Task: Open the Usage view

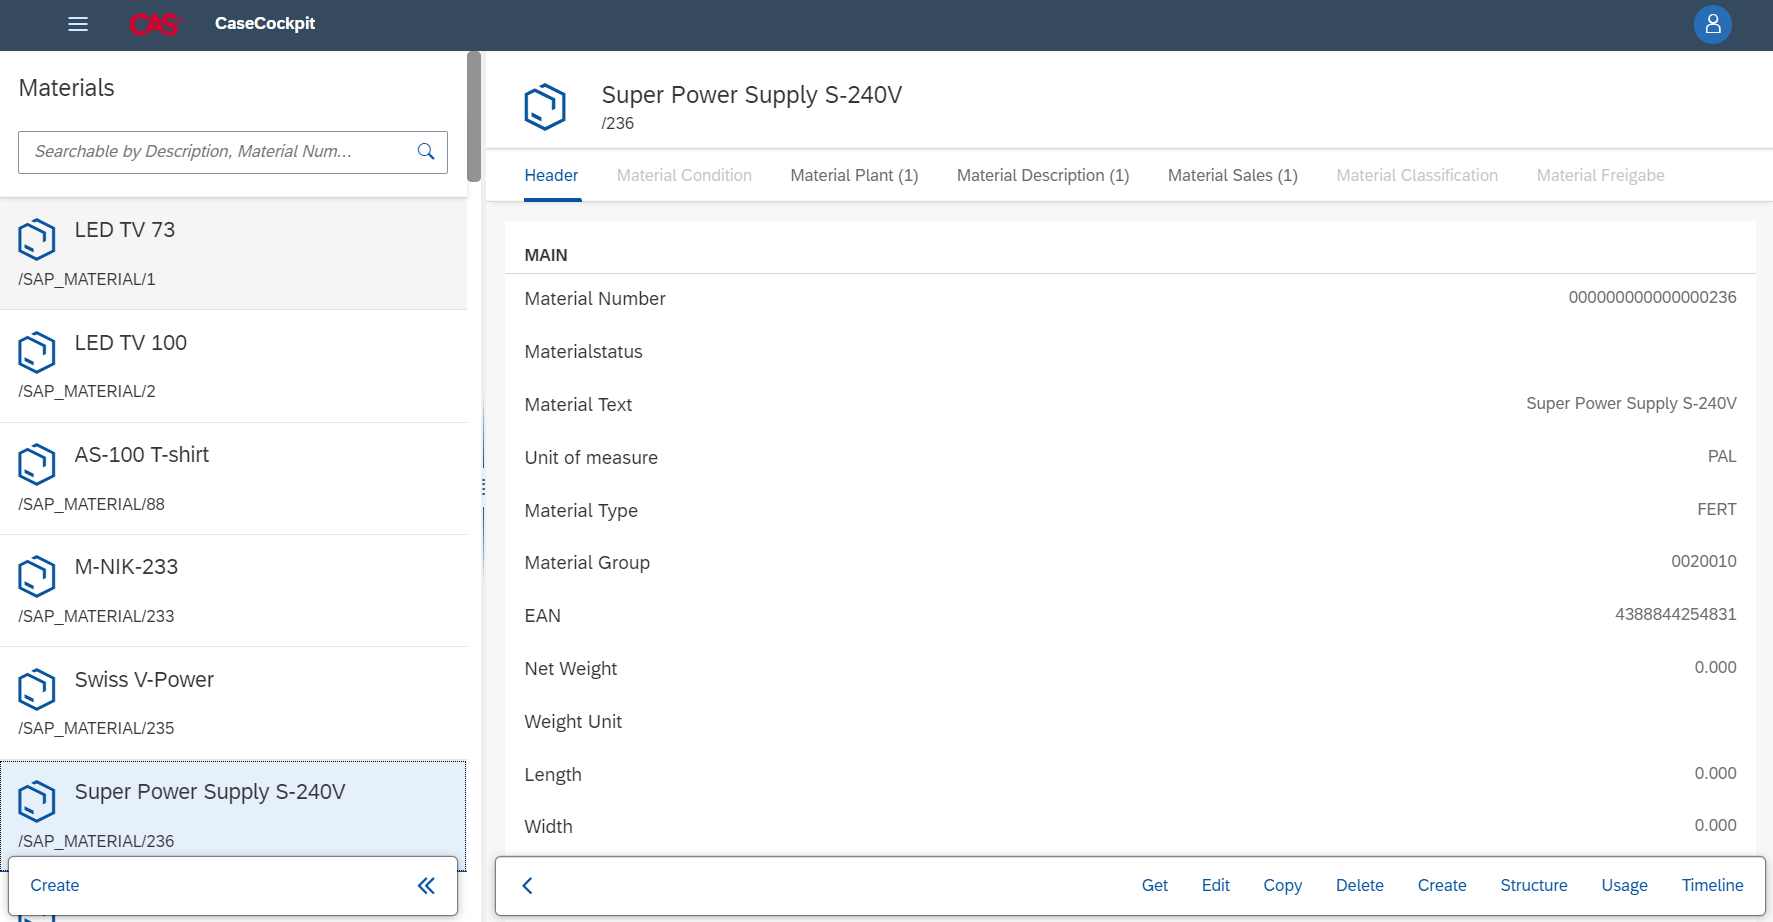Action: 1624,885
